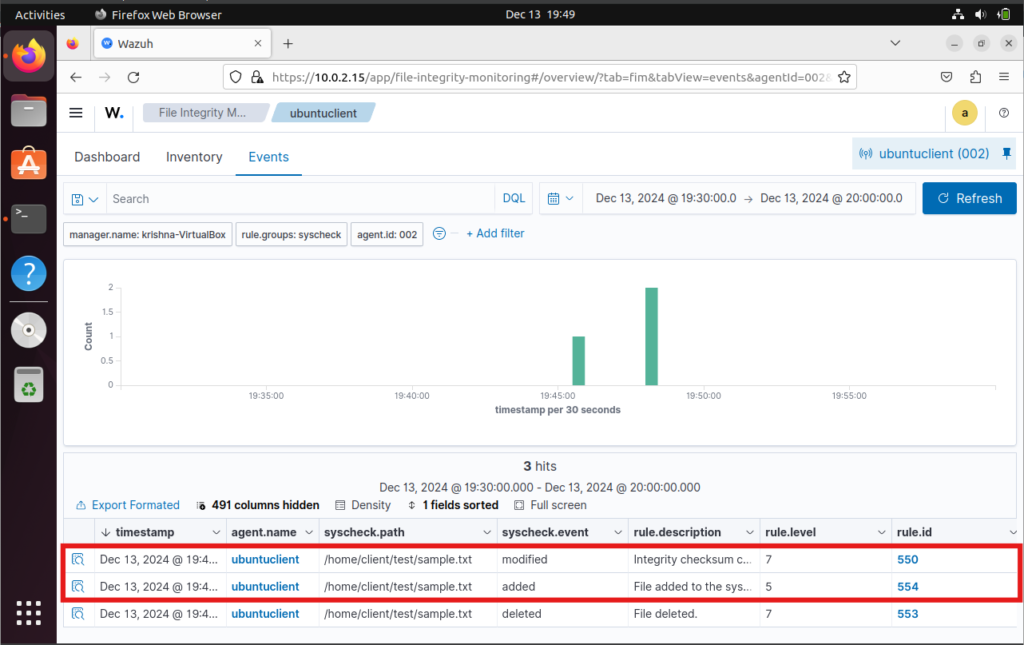Bookmark this page with the star icon

[844, 77]
